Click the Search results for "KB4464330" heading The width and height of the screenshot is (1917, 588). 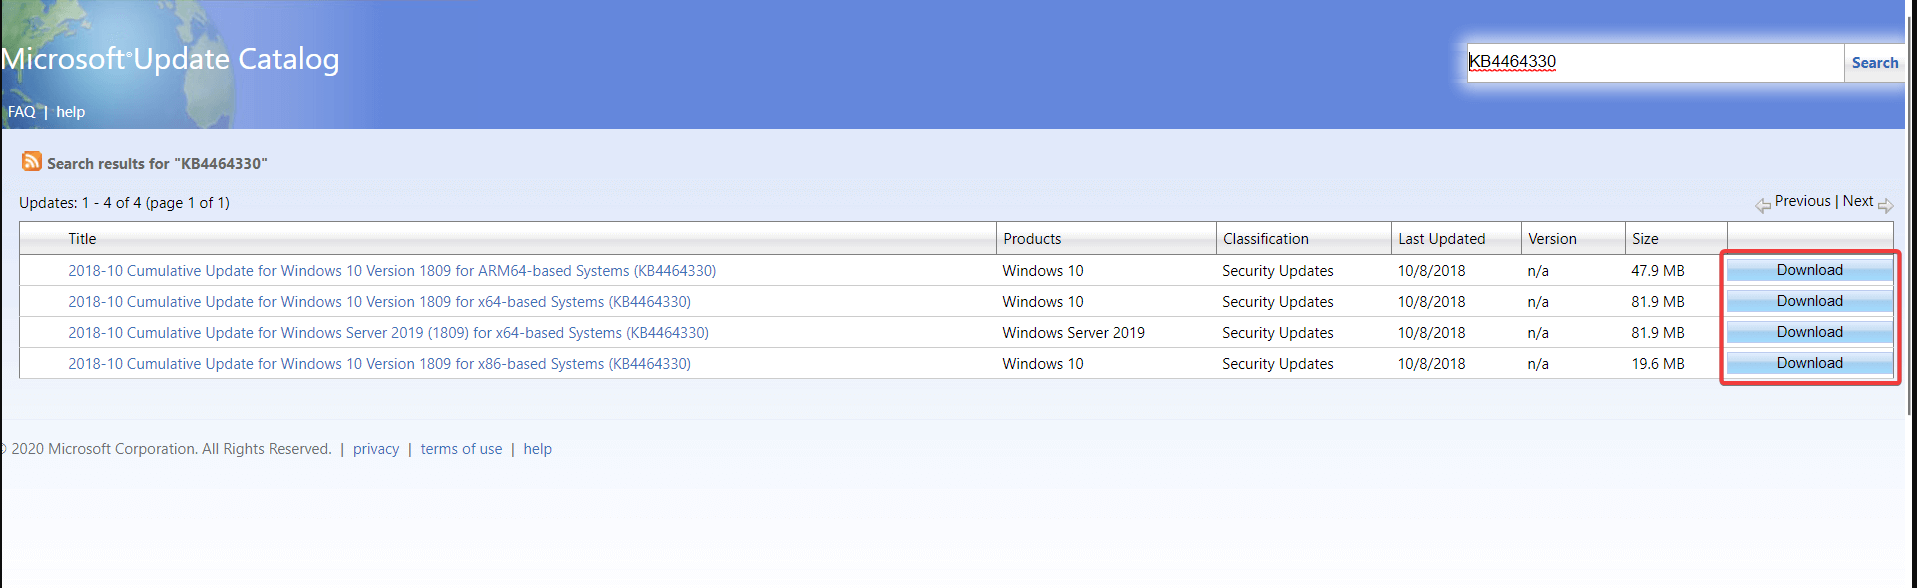tap(157, 164)
